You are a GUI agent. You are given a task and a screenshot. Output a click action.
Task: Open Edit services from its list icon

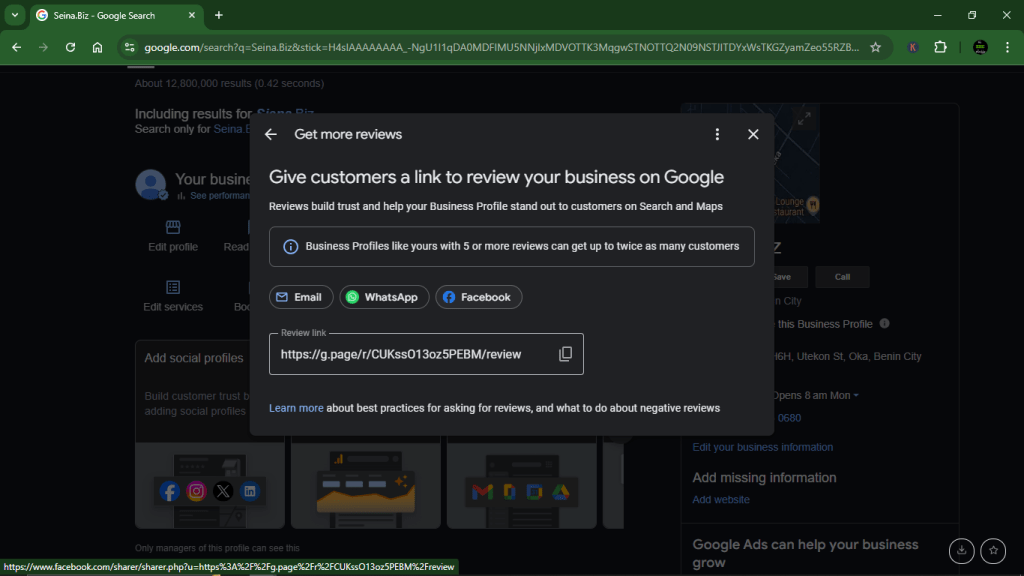coord(172,287)
